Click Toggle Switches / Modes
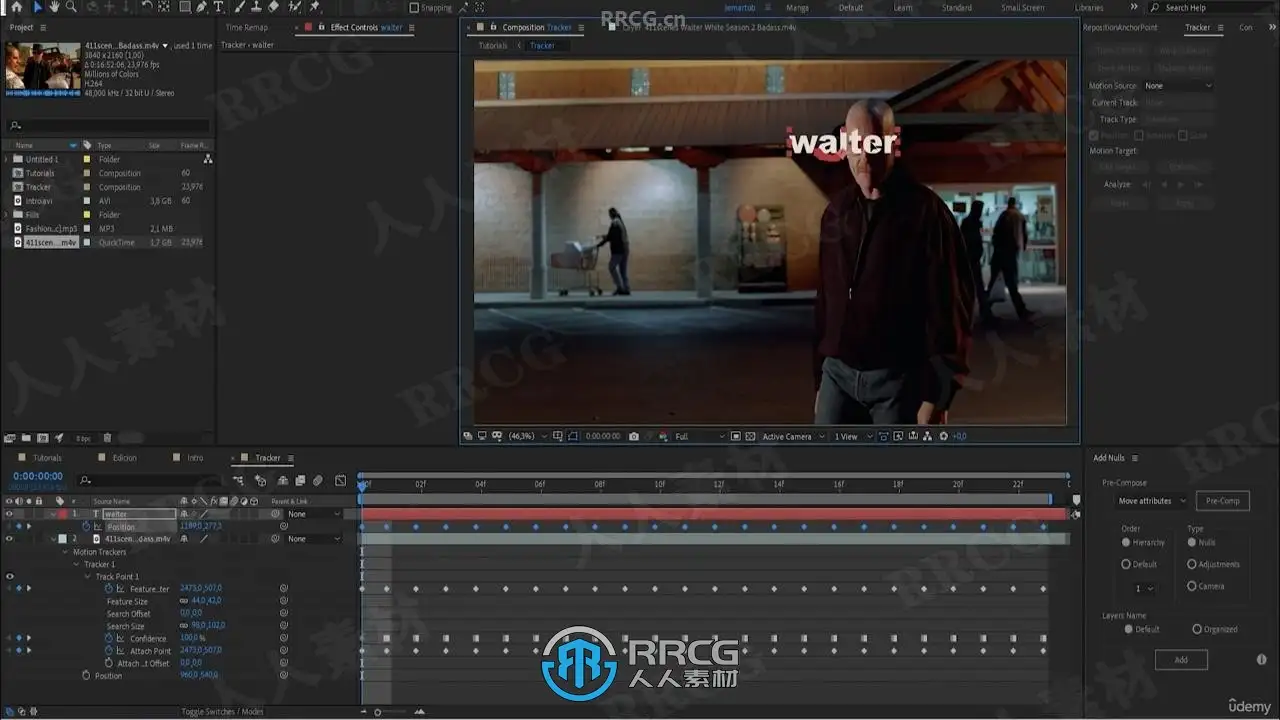 (222, 711)
